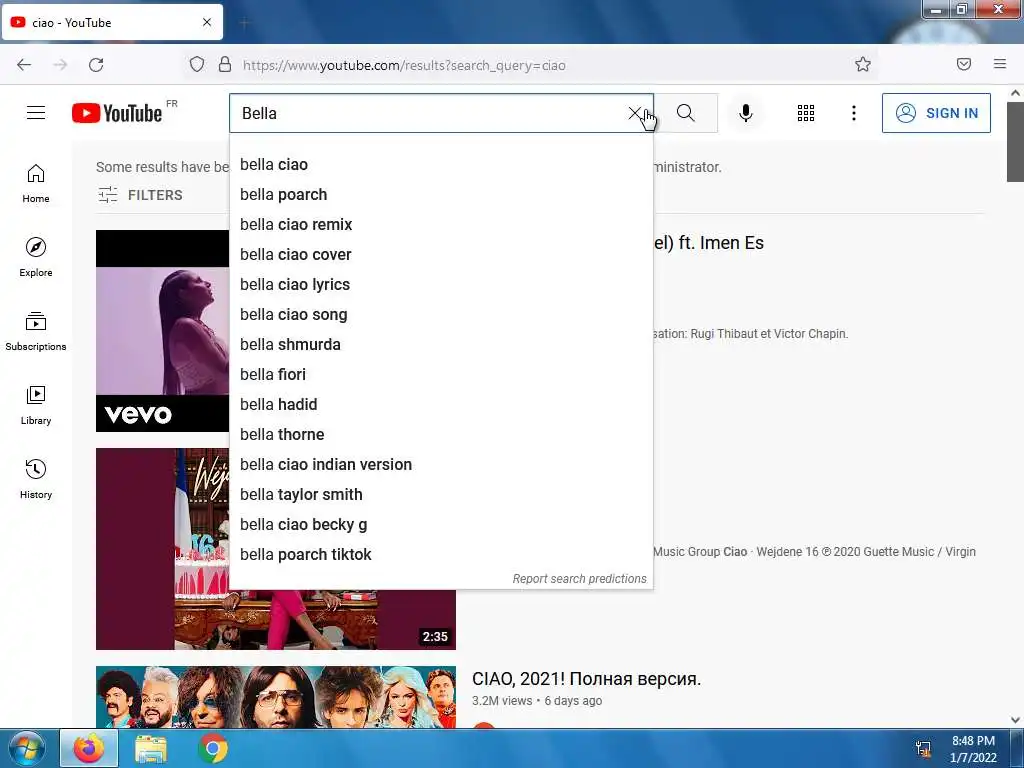1024x768 pixels.
Task: Select suggestion 'bella ciao cover'
Action: point(441,255)
